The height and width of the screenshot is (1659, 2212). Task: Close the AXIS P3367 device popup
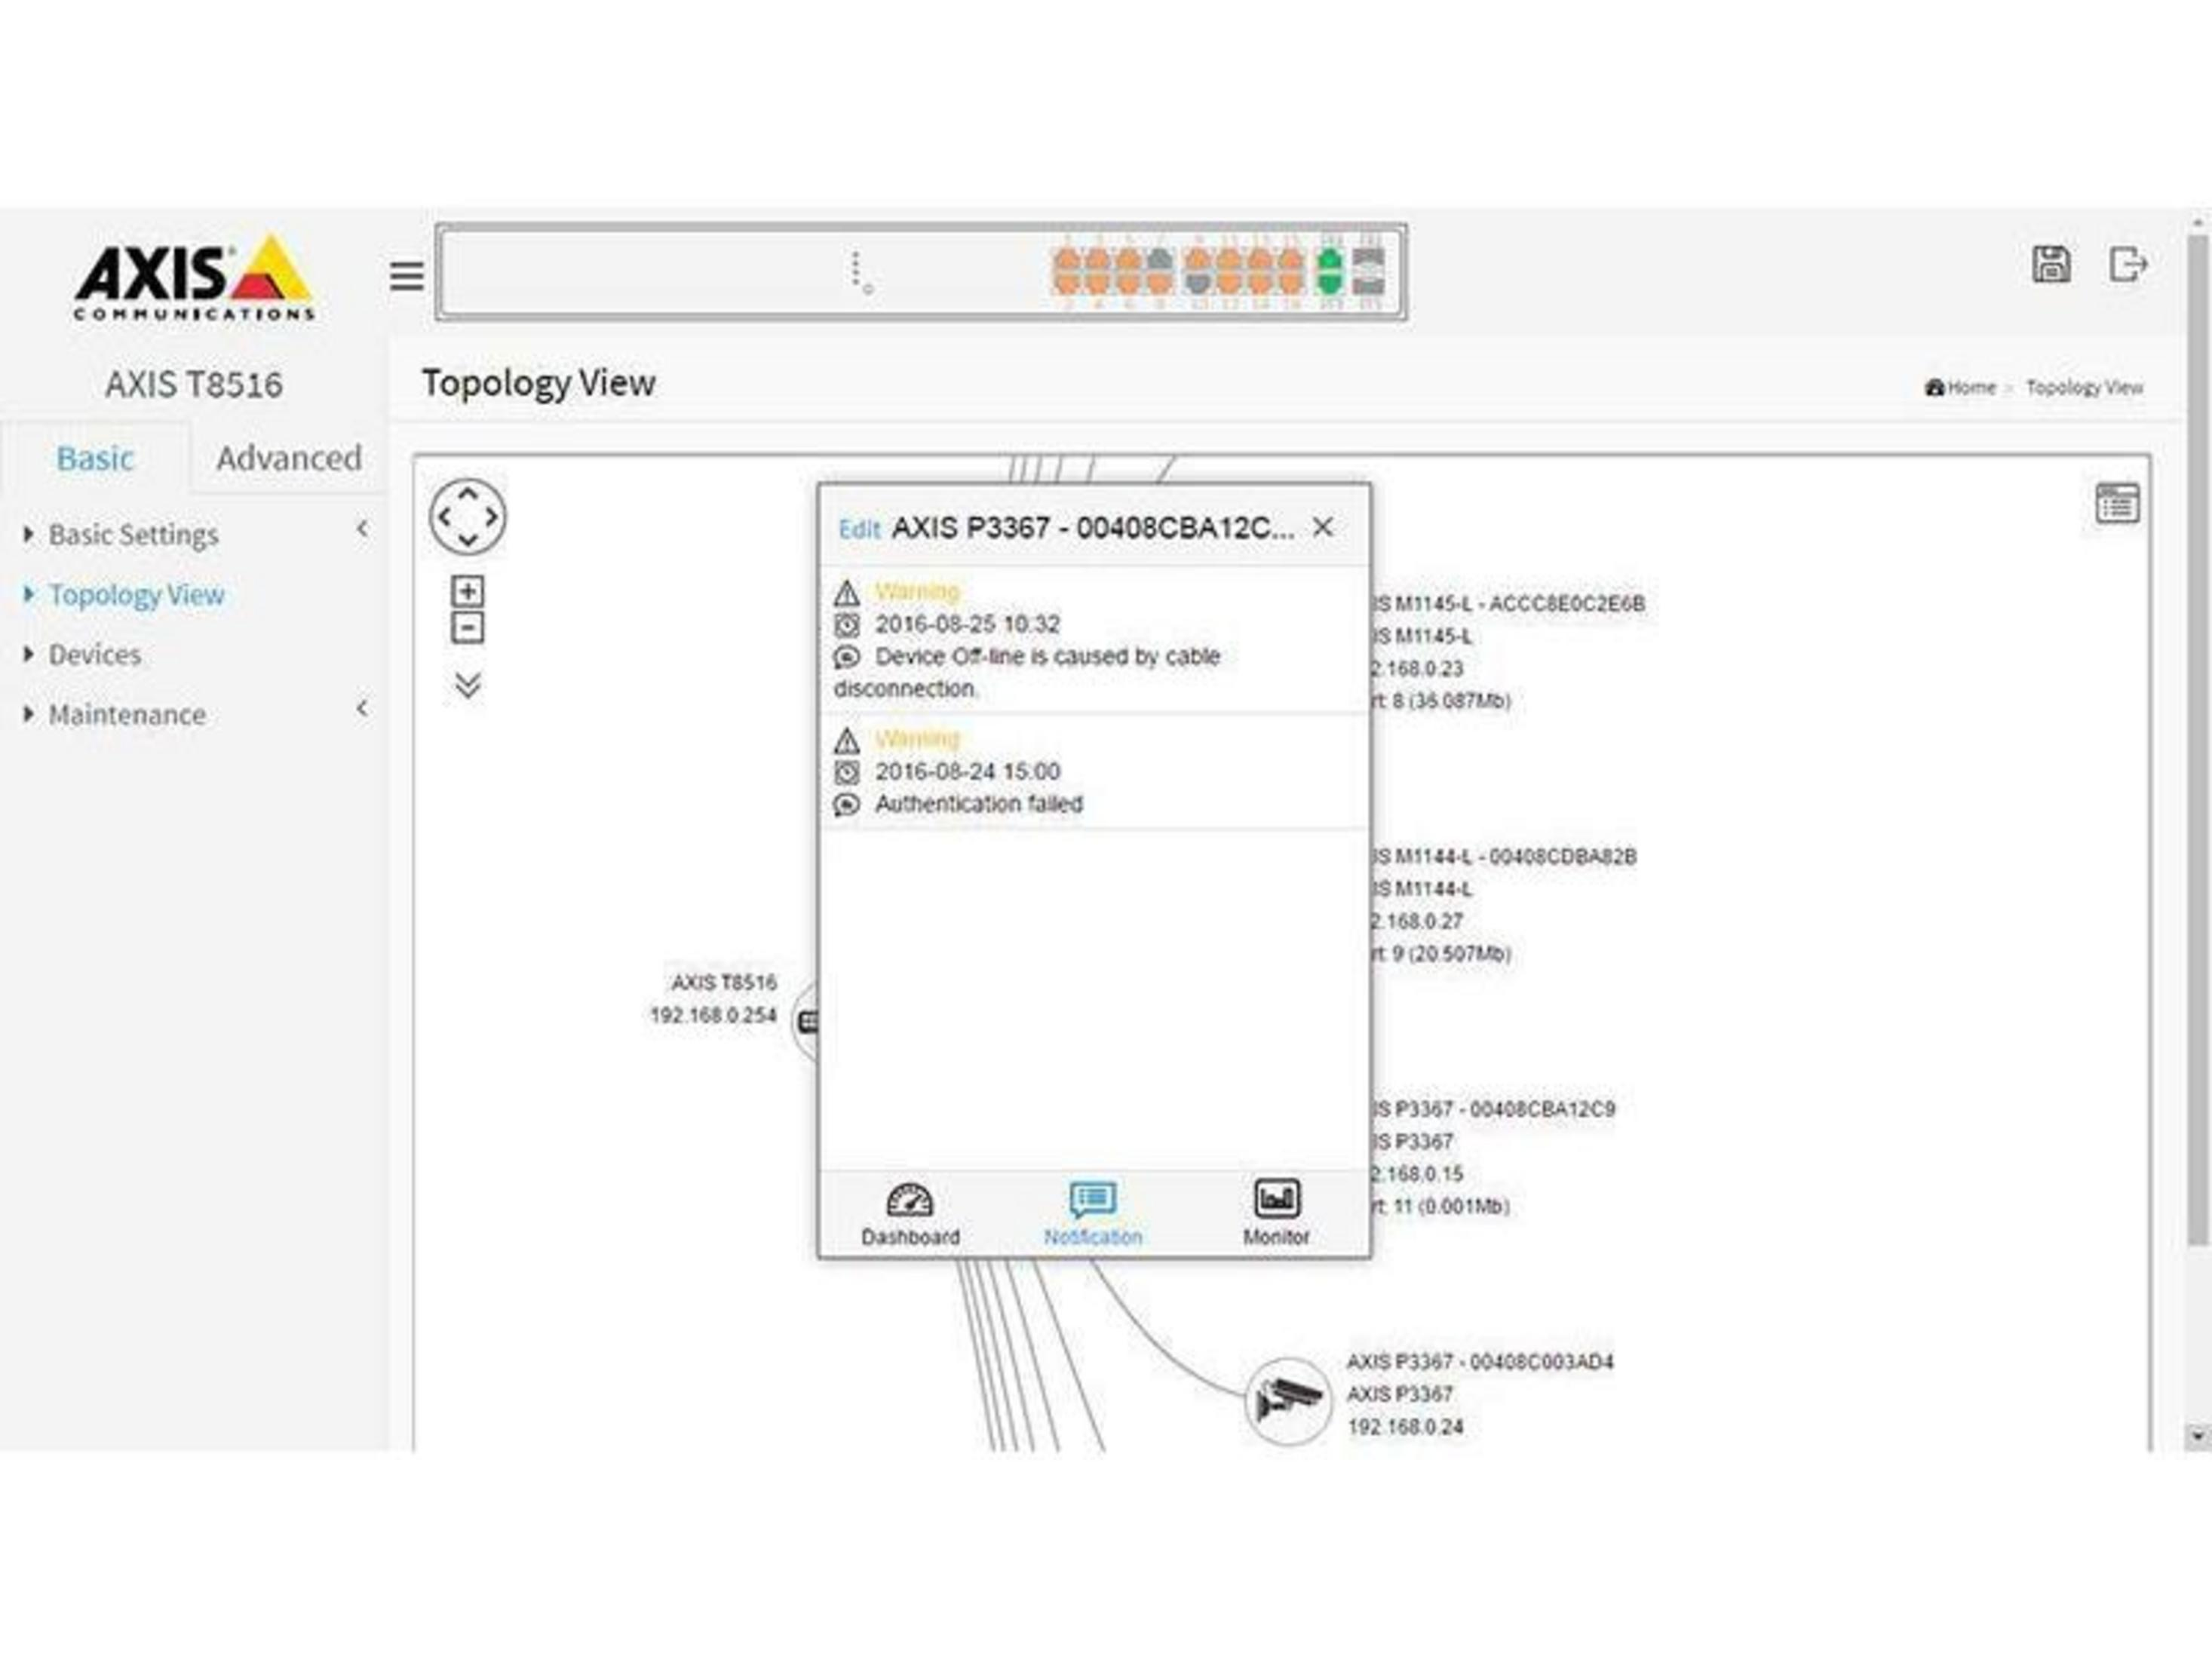(x=1322, y=527)
